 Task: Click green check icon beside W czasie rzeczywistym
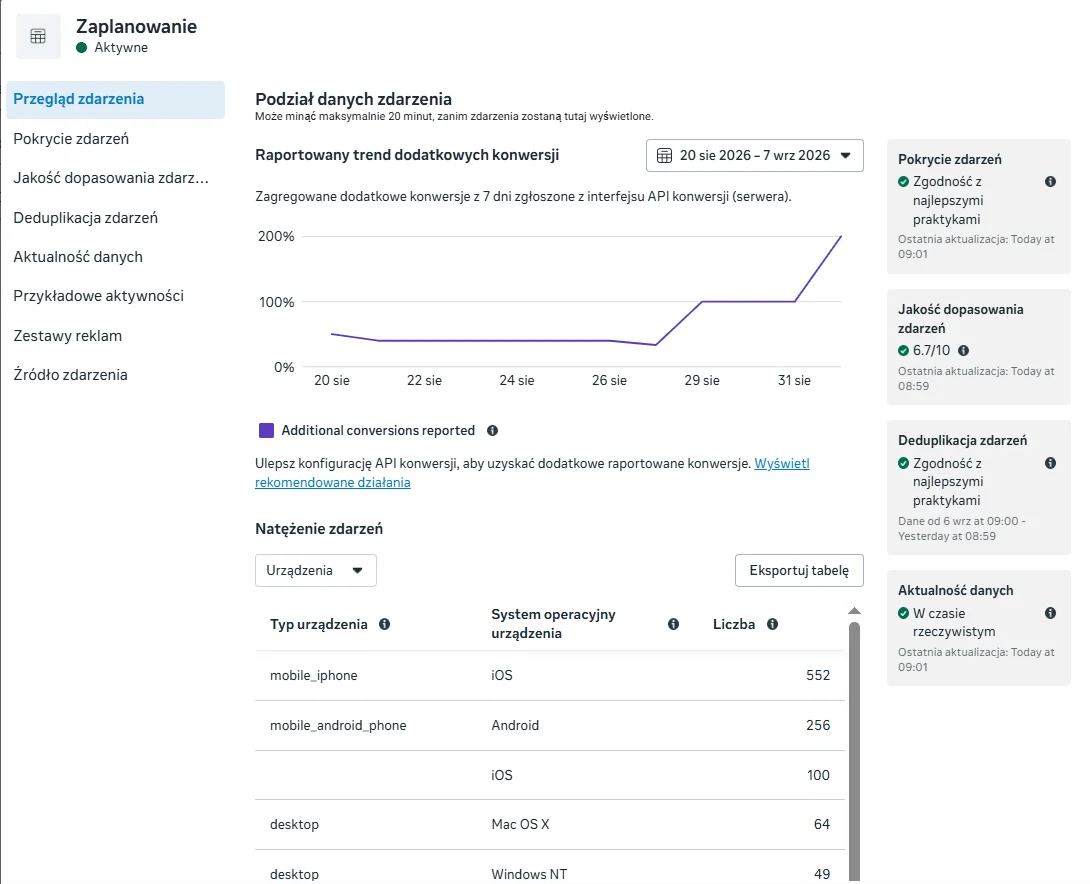904,613
